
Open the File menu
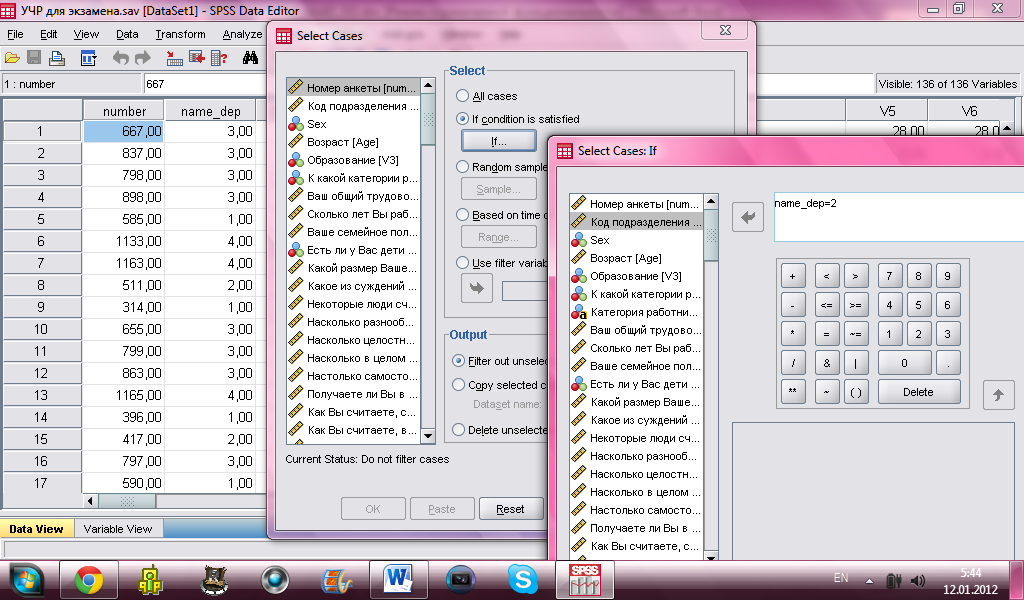pos(15,35)
